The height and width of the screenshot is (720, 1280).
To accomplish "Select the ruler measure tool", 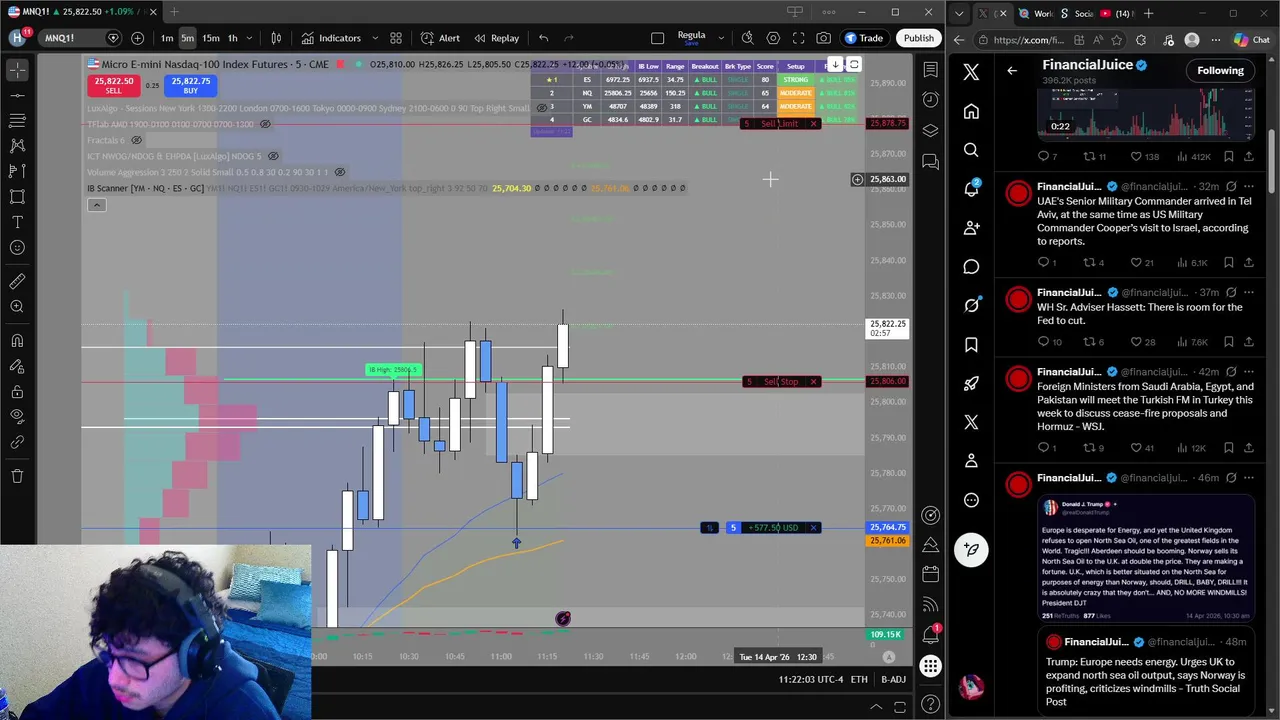I will tap(17, 281).
